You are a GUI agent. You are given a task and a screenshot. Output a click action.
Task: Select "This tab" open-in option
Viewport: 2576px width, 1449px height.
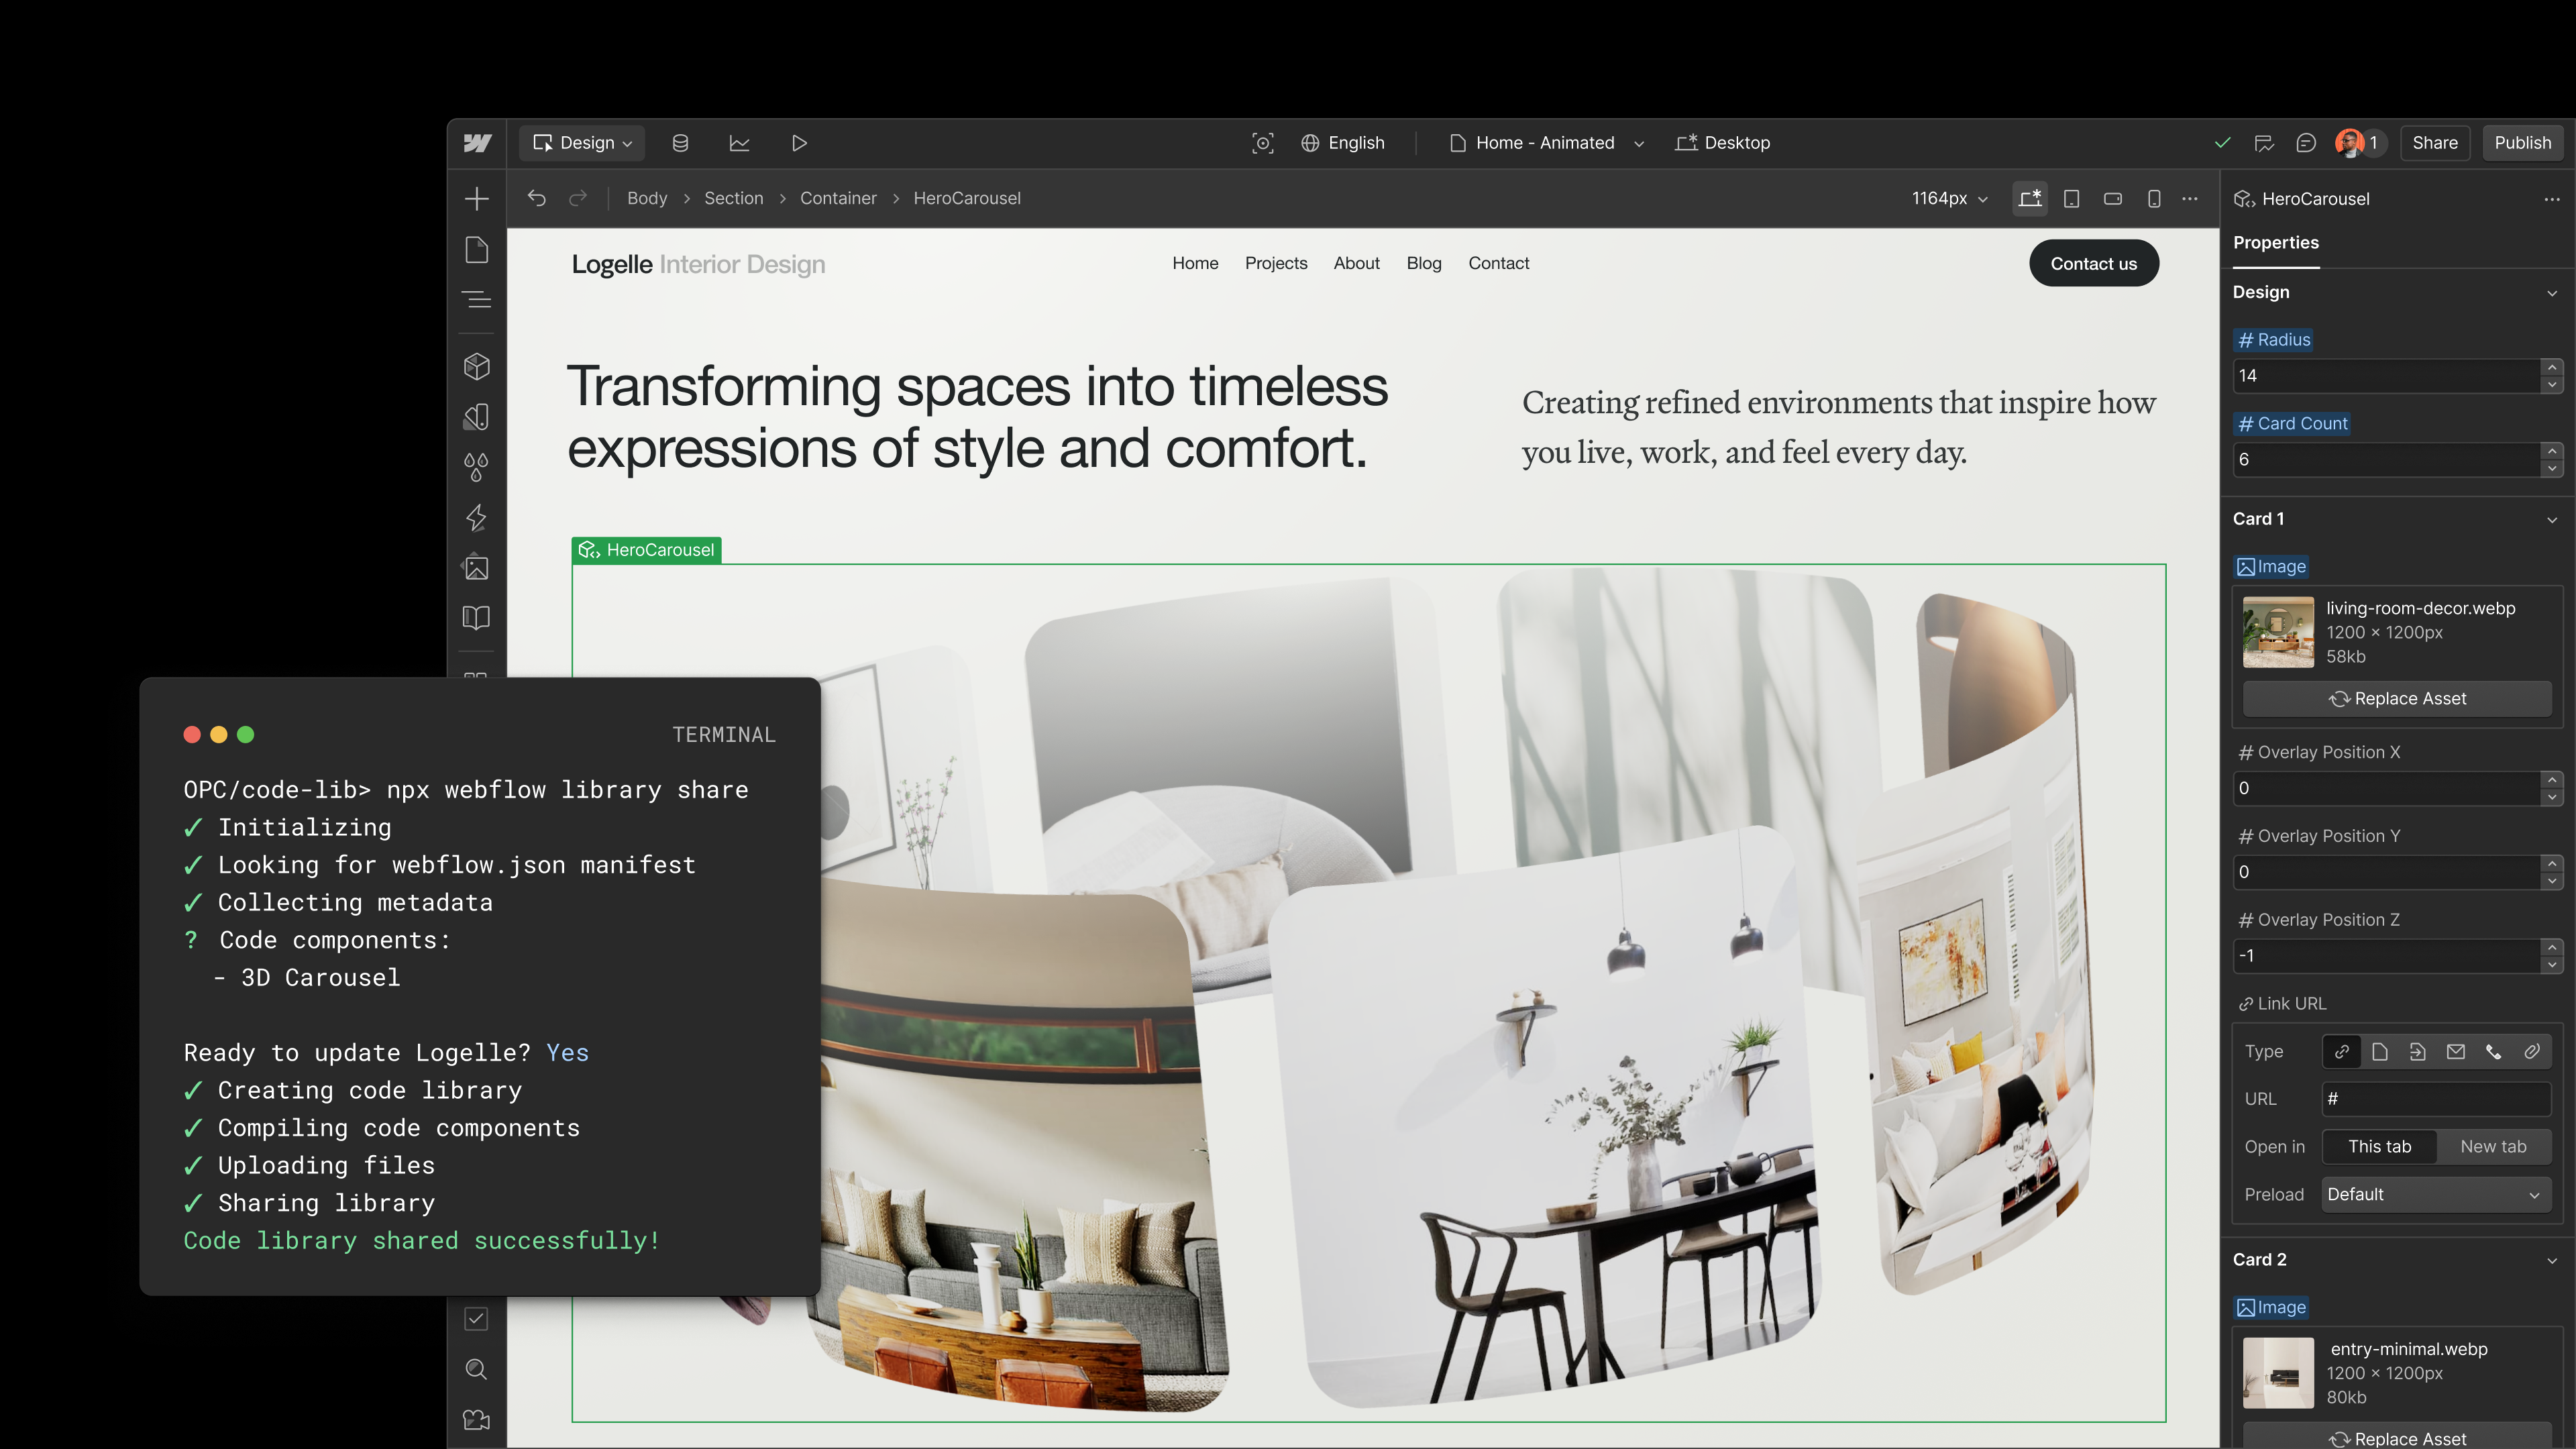point(2379,1147)
